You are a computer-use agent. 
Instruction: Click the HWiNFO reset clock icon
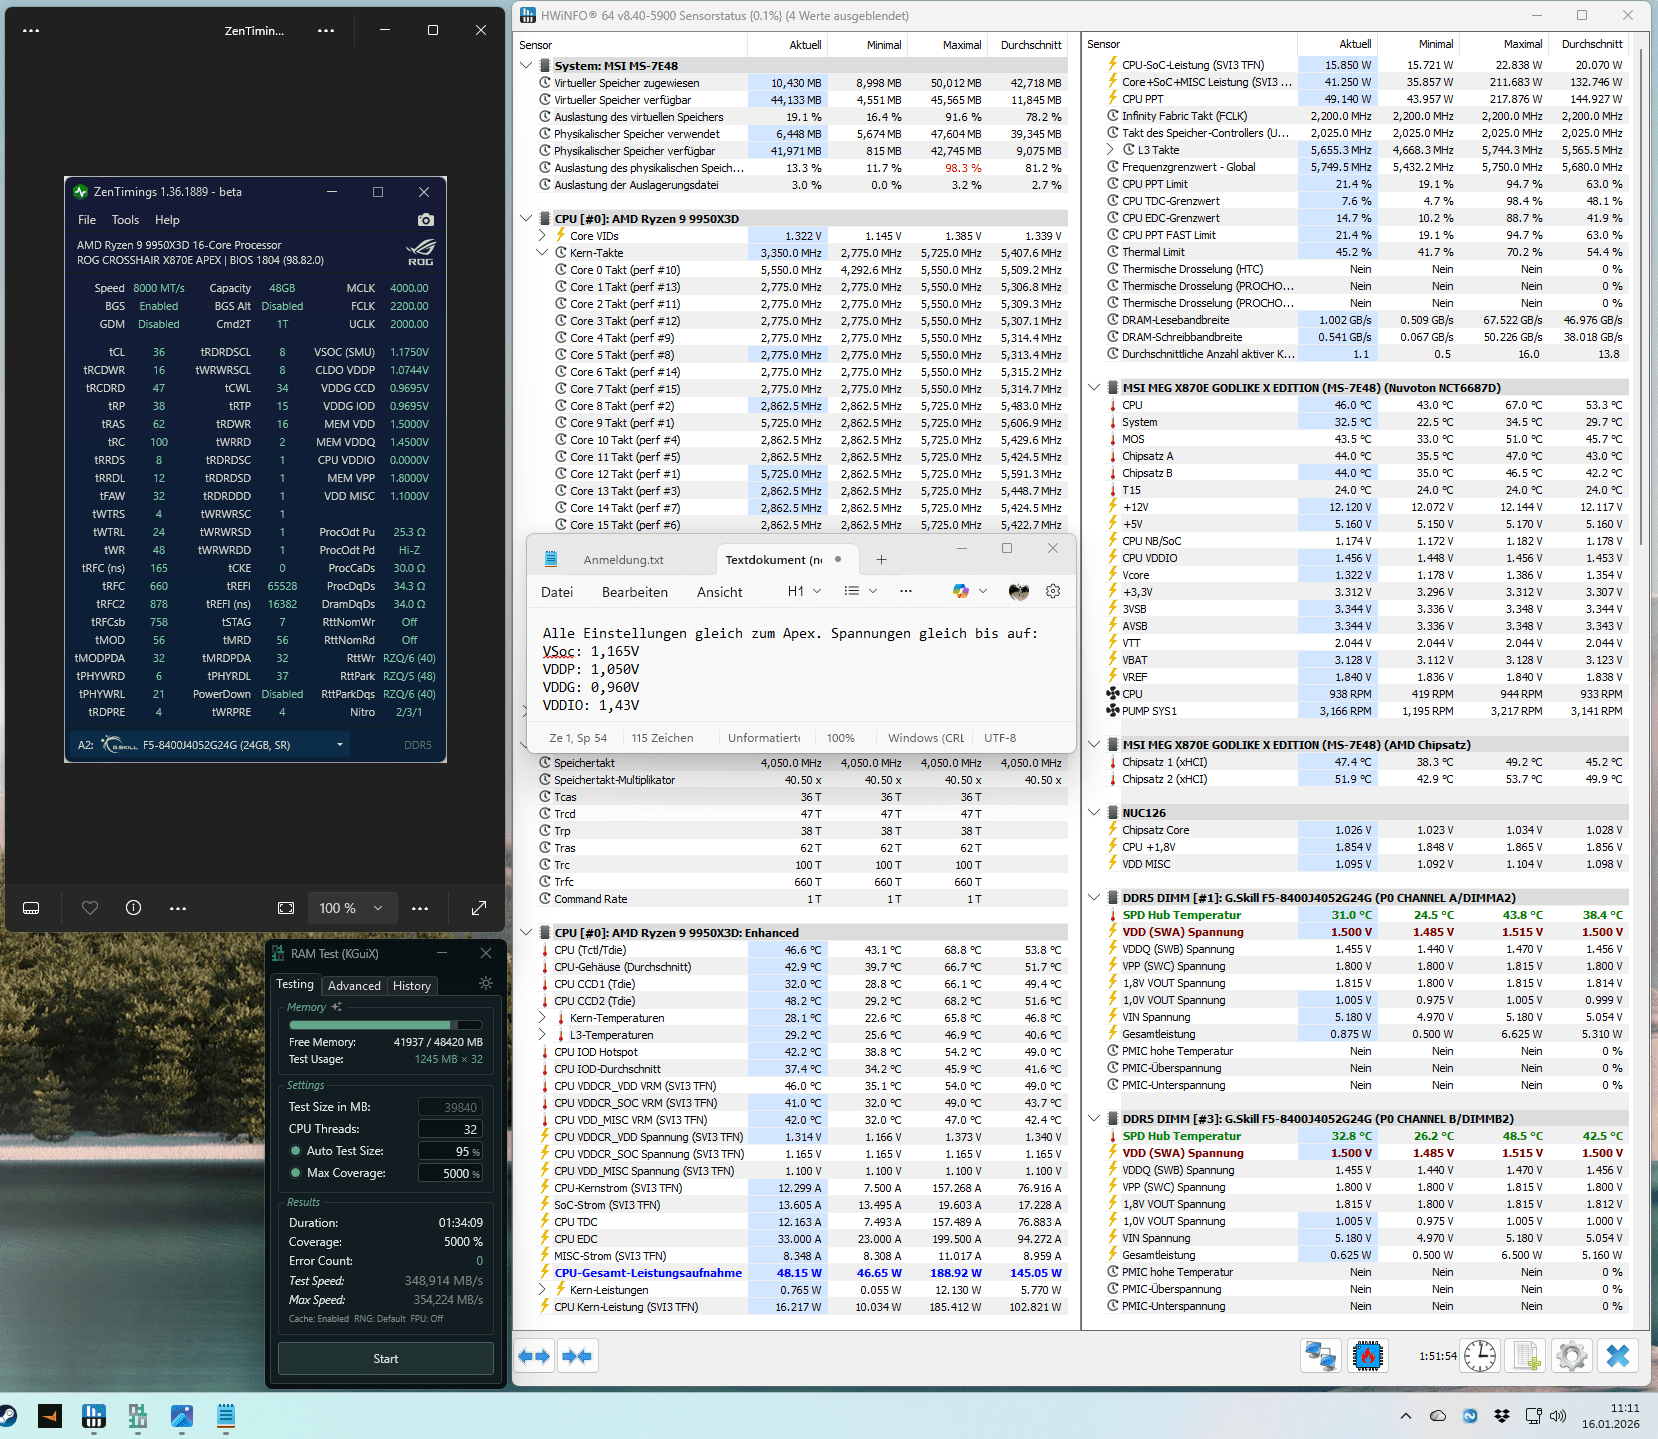click(x=1479, y=1356)
